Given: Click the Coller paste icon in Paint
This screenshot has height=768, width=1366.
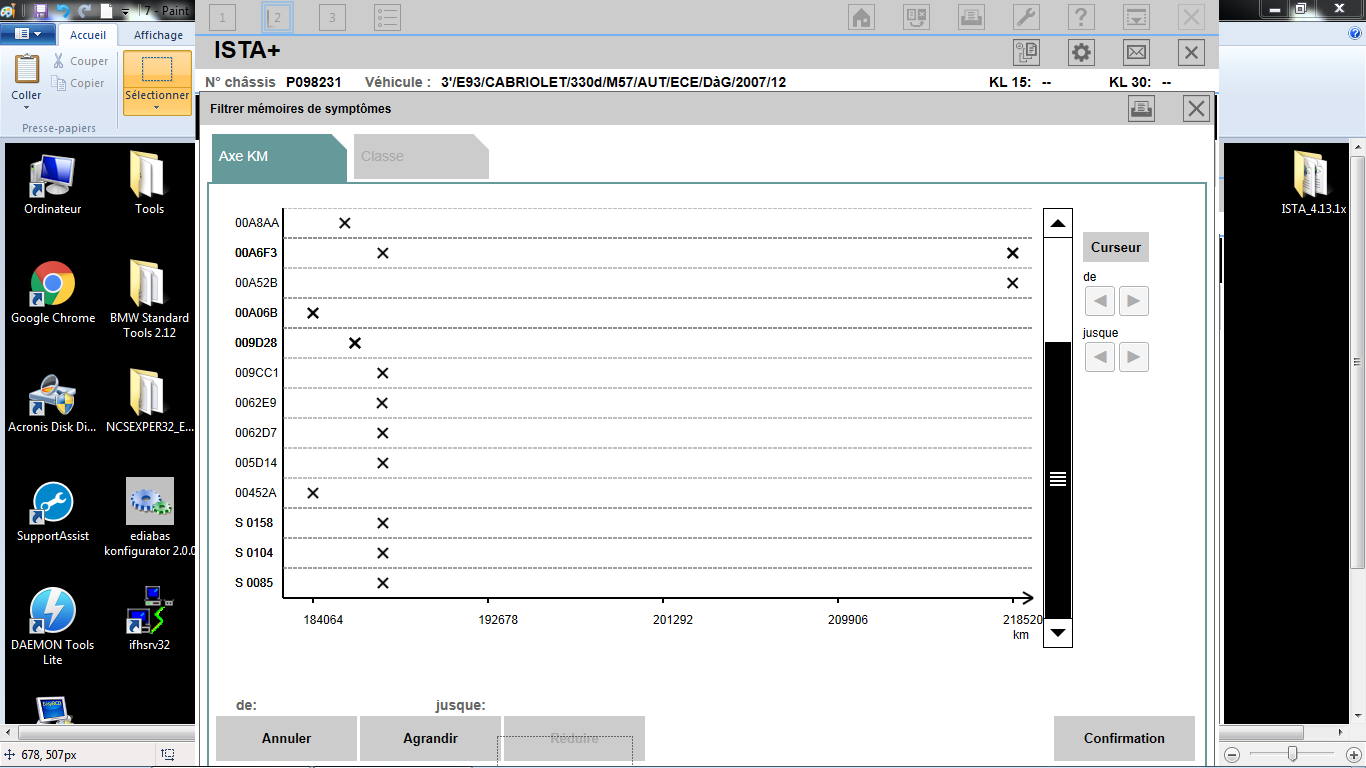Looking at the screenshot, I should tap(27, 69).
